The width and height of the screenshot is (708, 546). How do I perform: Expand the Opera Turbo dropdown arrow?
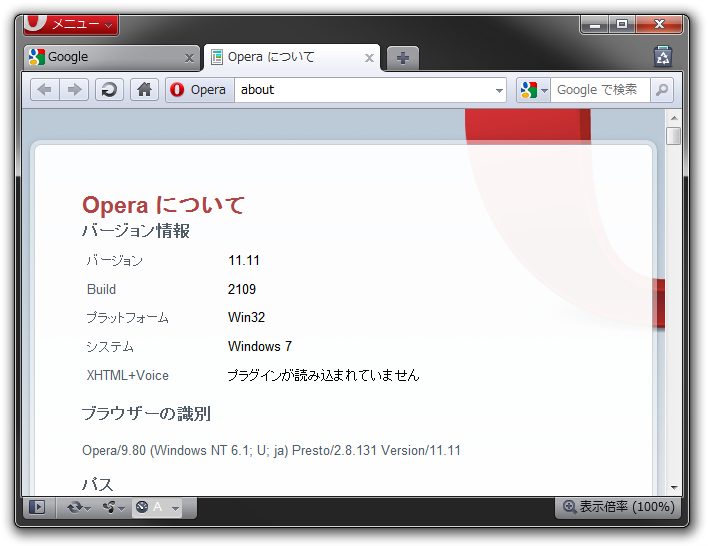tap(176, 509)
